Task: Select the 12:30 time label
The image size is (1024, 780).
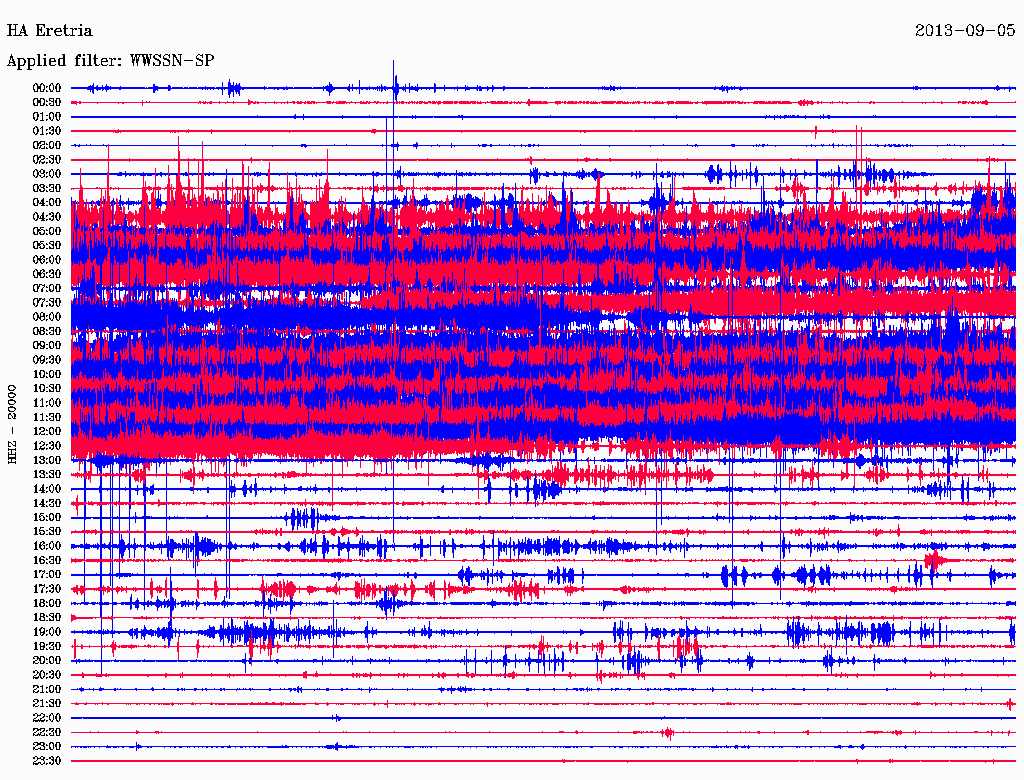Action: (x=47, y=446)
